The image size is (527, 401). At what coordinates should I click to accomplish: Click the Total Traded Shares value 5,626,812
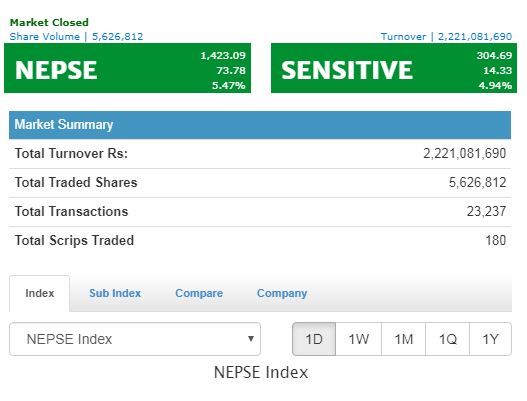click(x=477, y=182)
